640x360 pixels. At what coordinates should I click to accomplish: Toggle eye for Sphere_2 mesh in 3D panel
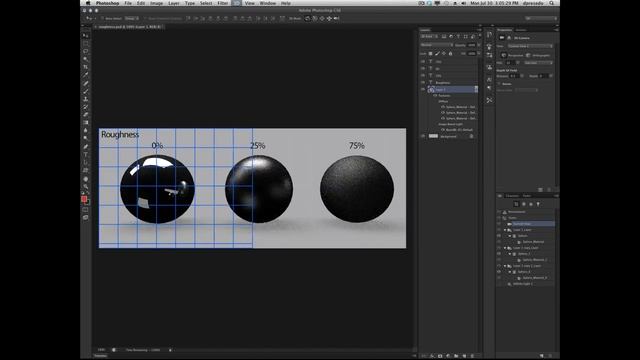[x=499, y=271]
